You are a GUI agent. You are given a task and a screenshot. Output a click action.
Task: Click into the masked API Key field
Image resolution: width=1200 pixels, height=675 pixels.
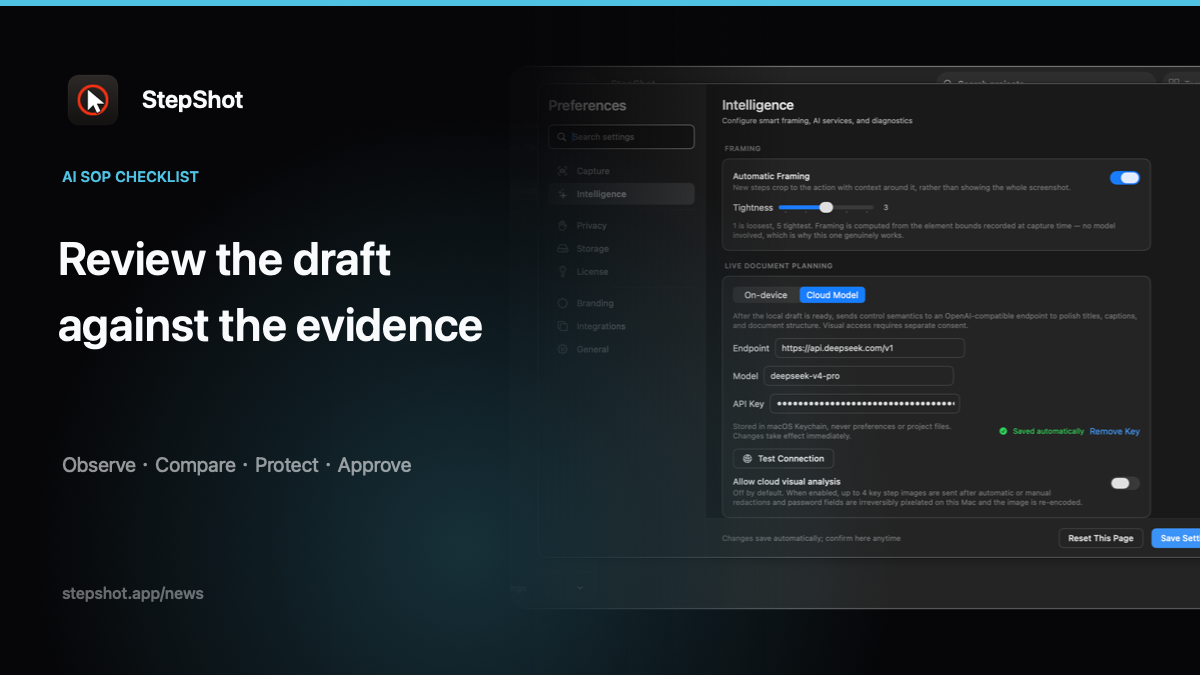pyautogui.click(x=864, y=404)
